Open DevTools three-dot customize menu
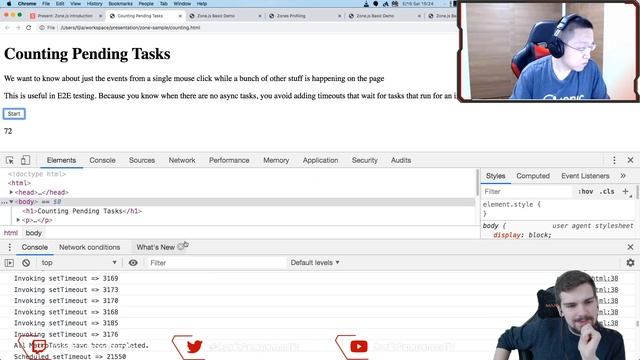The height and width of the screenshot is (360, 640). point(614,160)
